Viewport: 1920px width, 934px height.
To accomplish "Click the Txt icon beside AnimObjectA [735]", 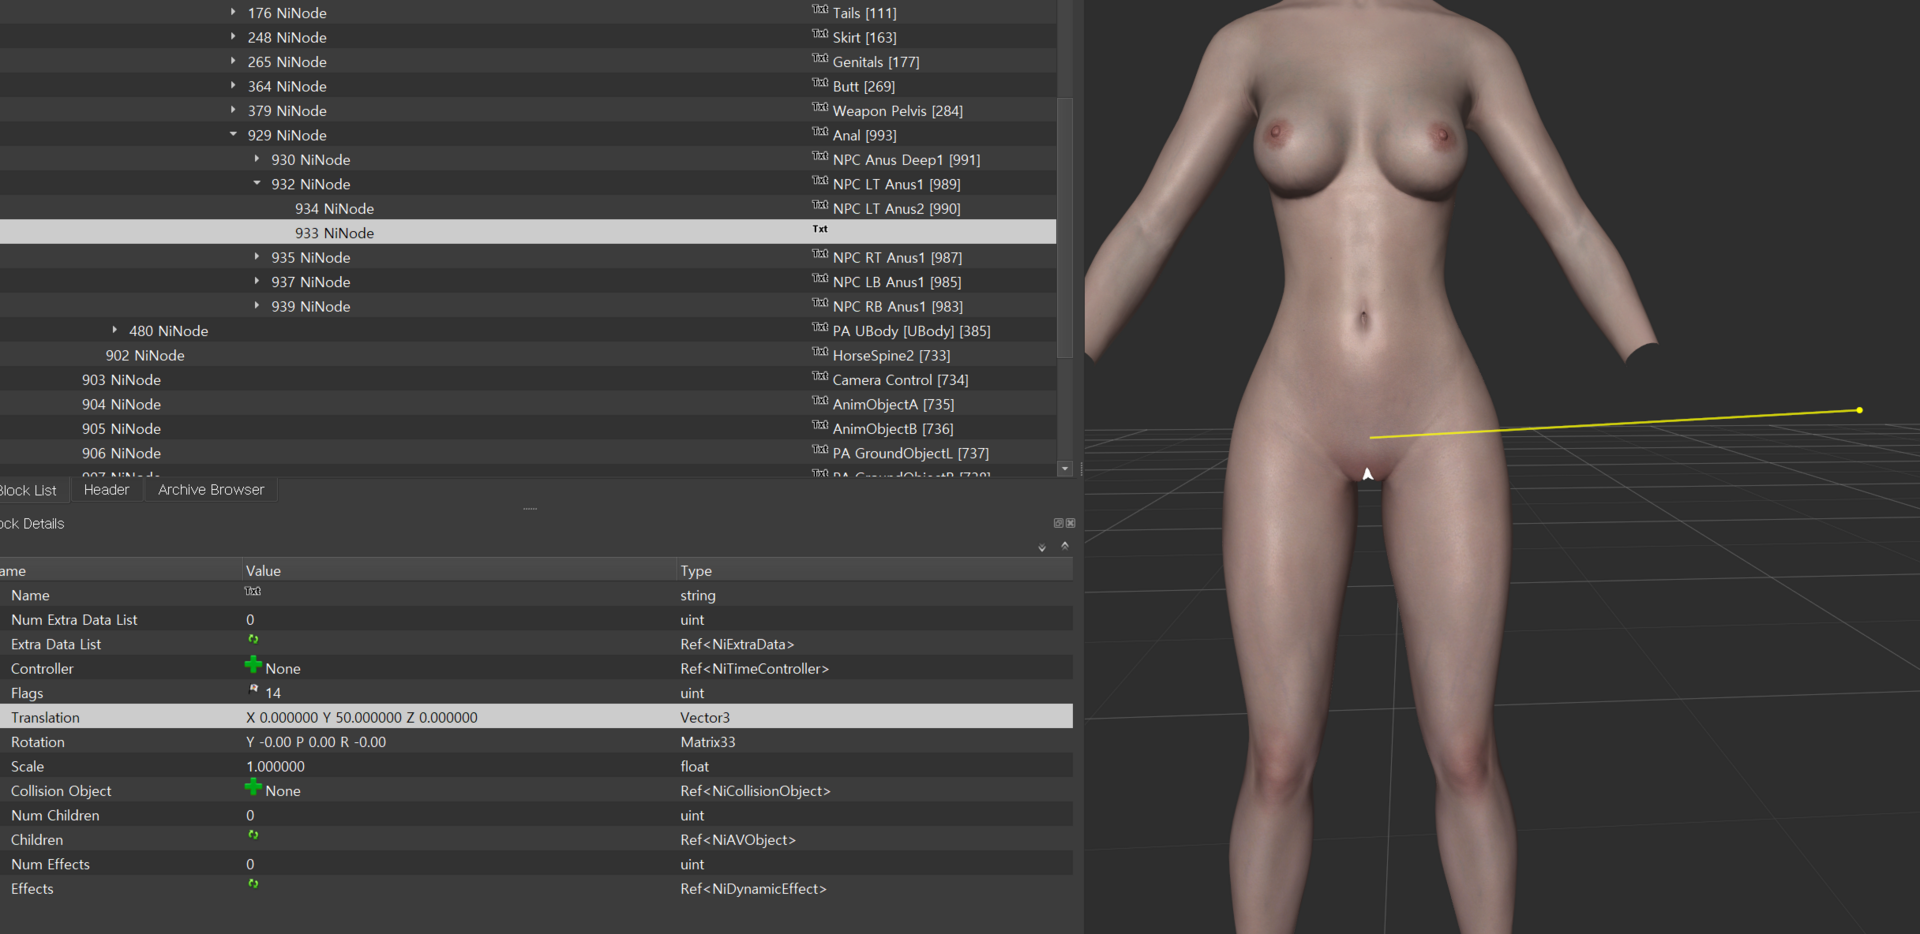I will click(x=820, y=401).
